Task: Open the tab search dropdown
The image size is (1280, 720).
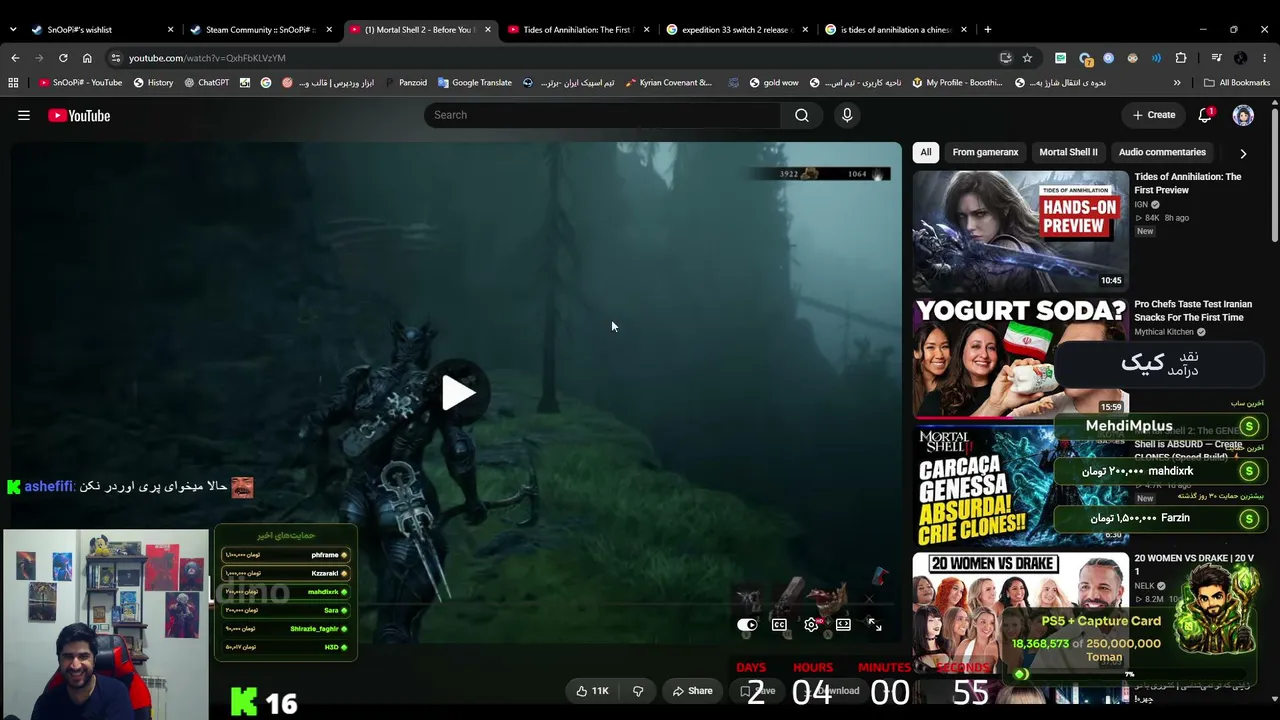Action: pos(12,30)
